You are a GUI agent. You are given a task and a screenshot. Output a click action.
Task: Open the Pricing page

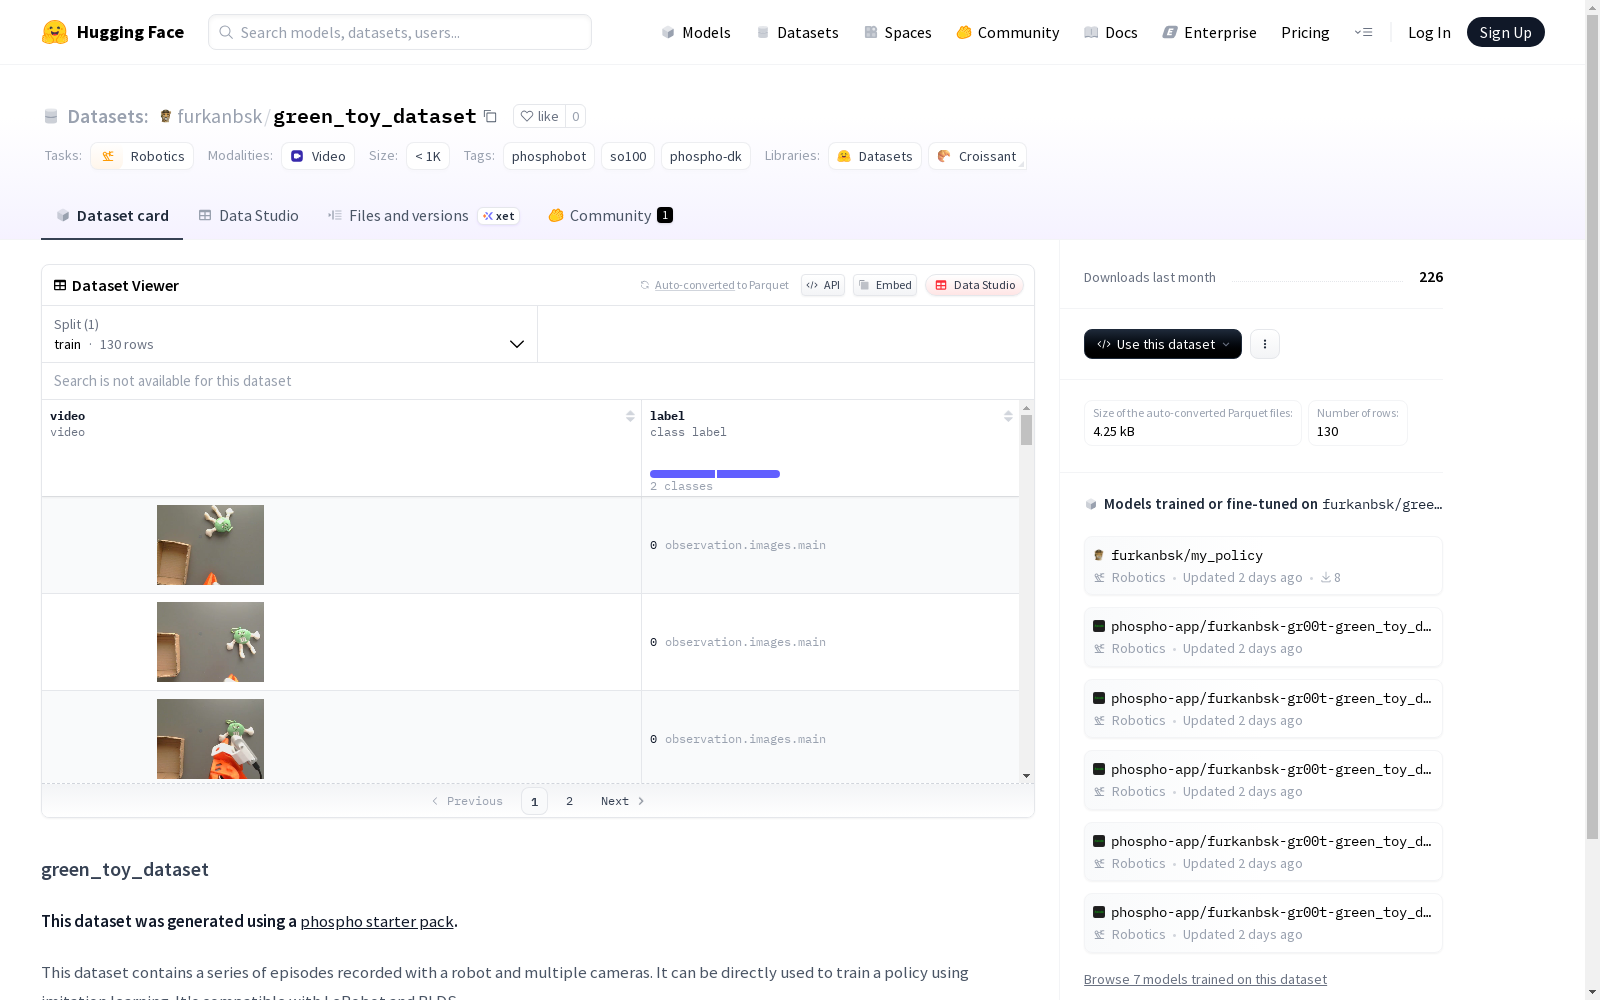1305,32
